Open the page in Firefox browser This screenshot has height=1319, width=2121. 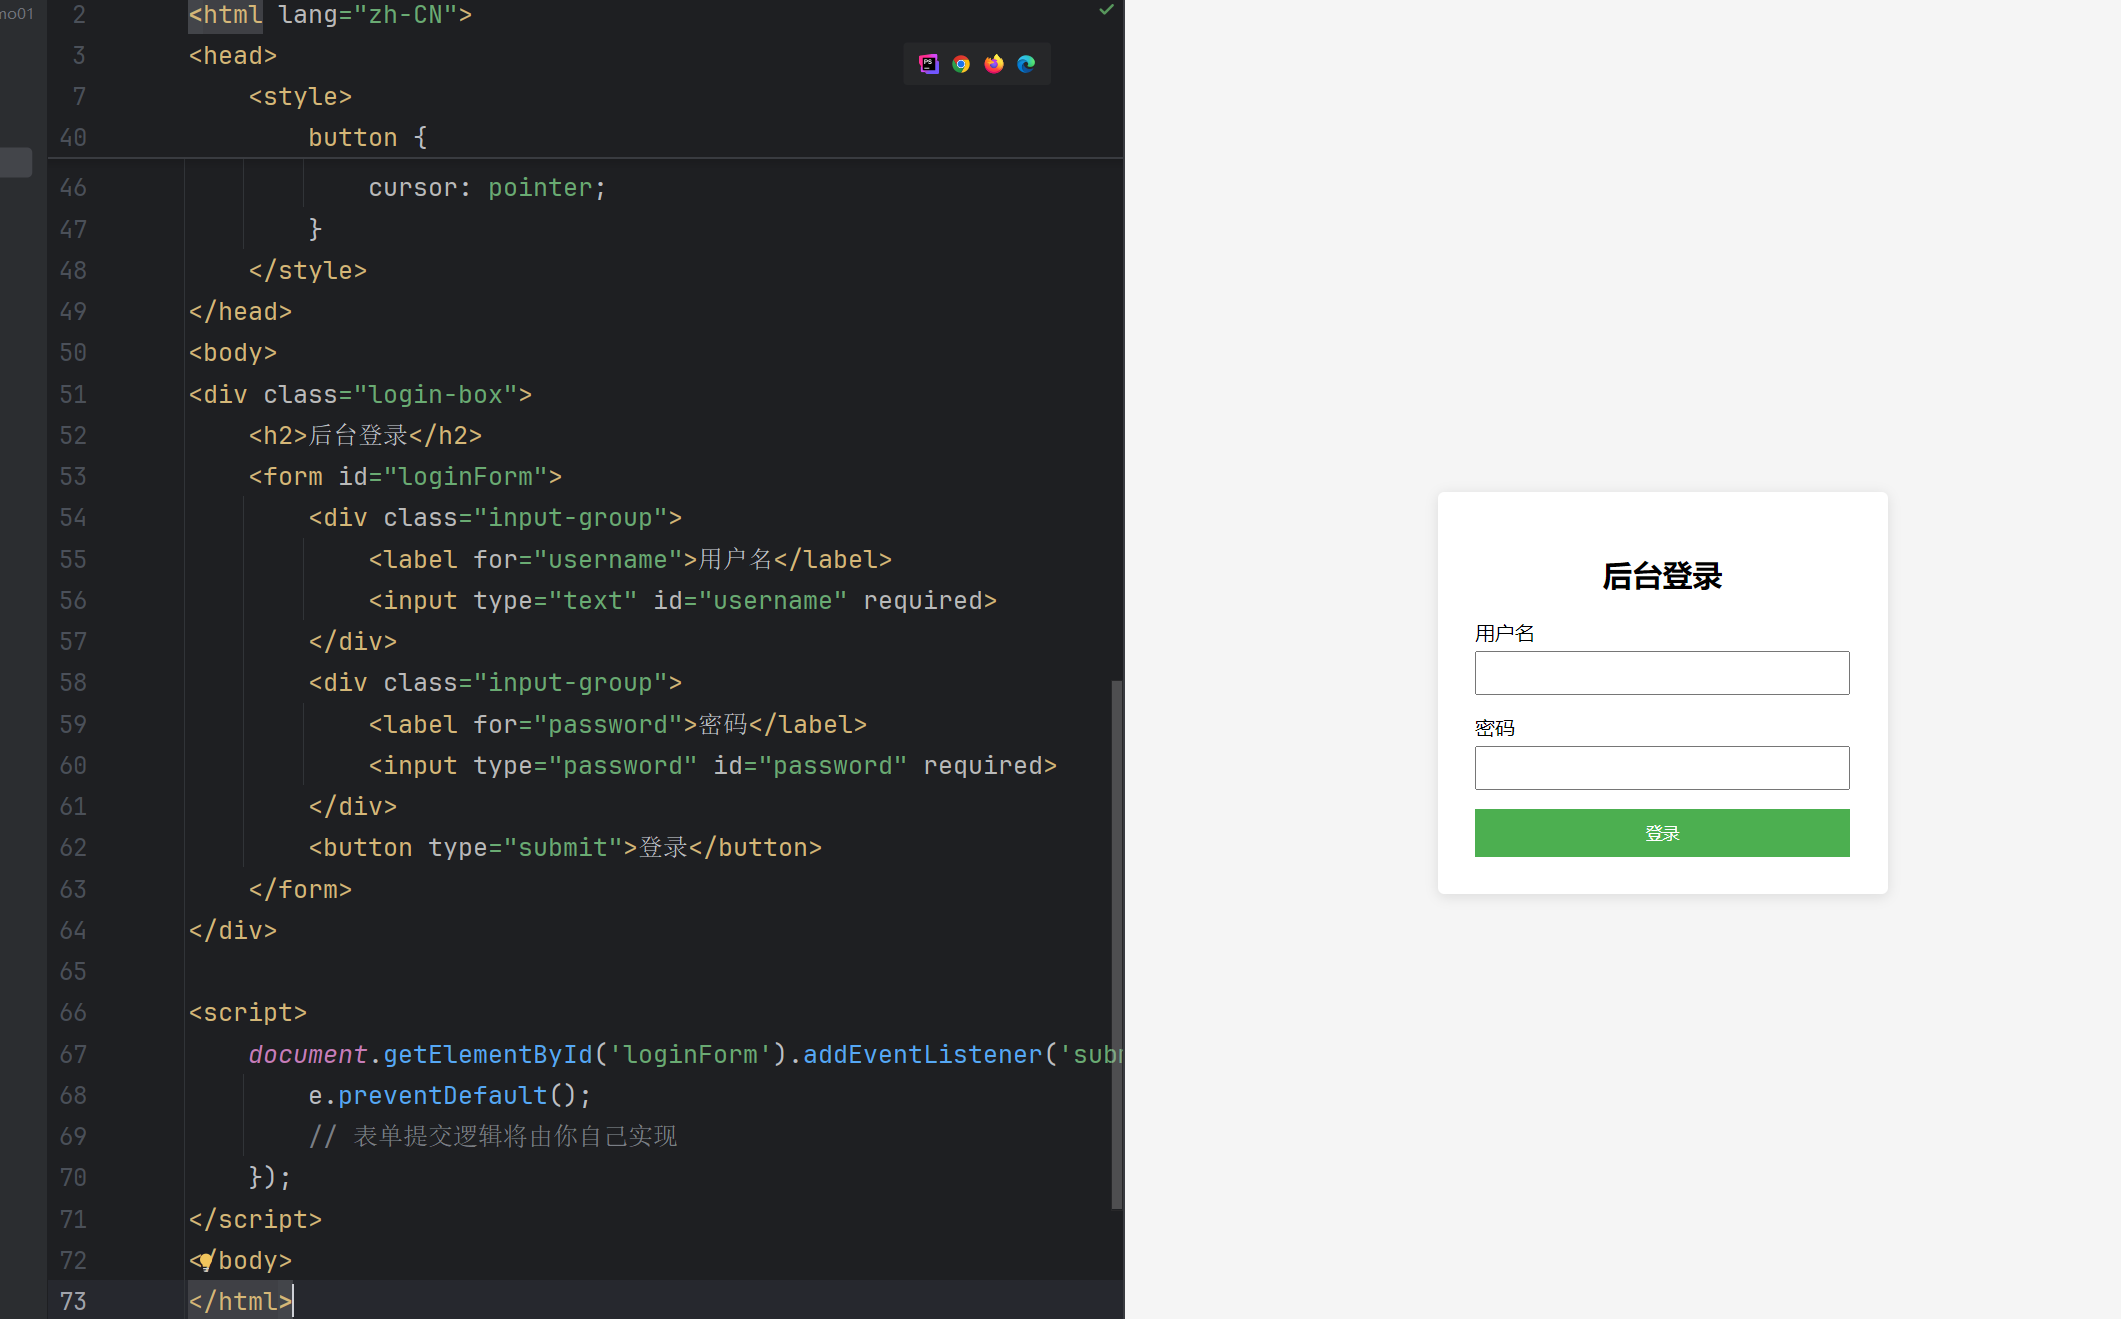click(x=994, y=64)
